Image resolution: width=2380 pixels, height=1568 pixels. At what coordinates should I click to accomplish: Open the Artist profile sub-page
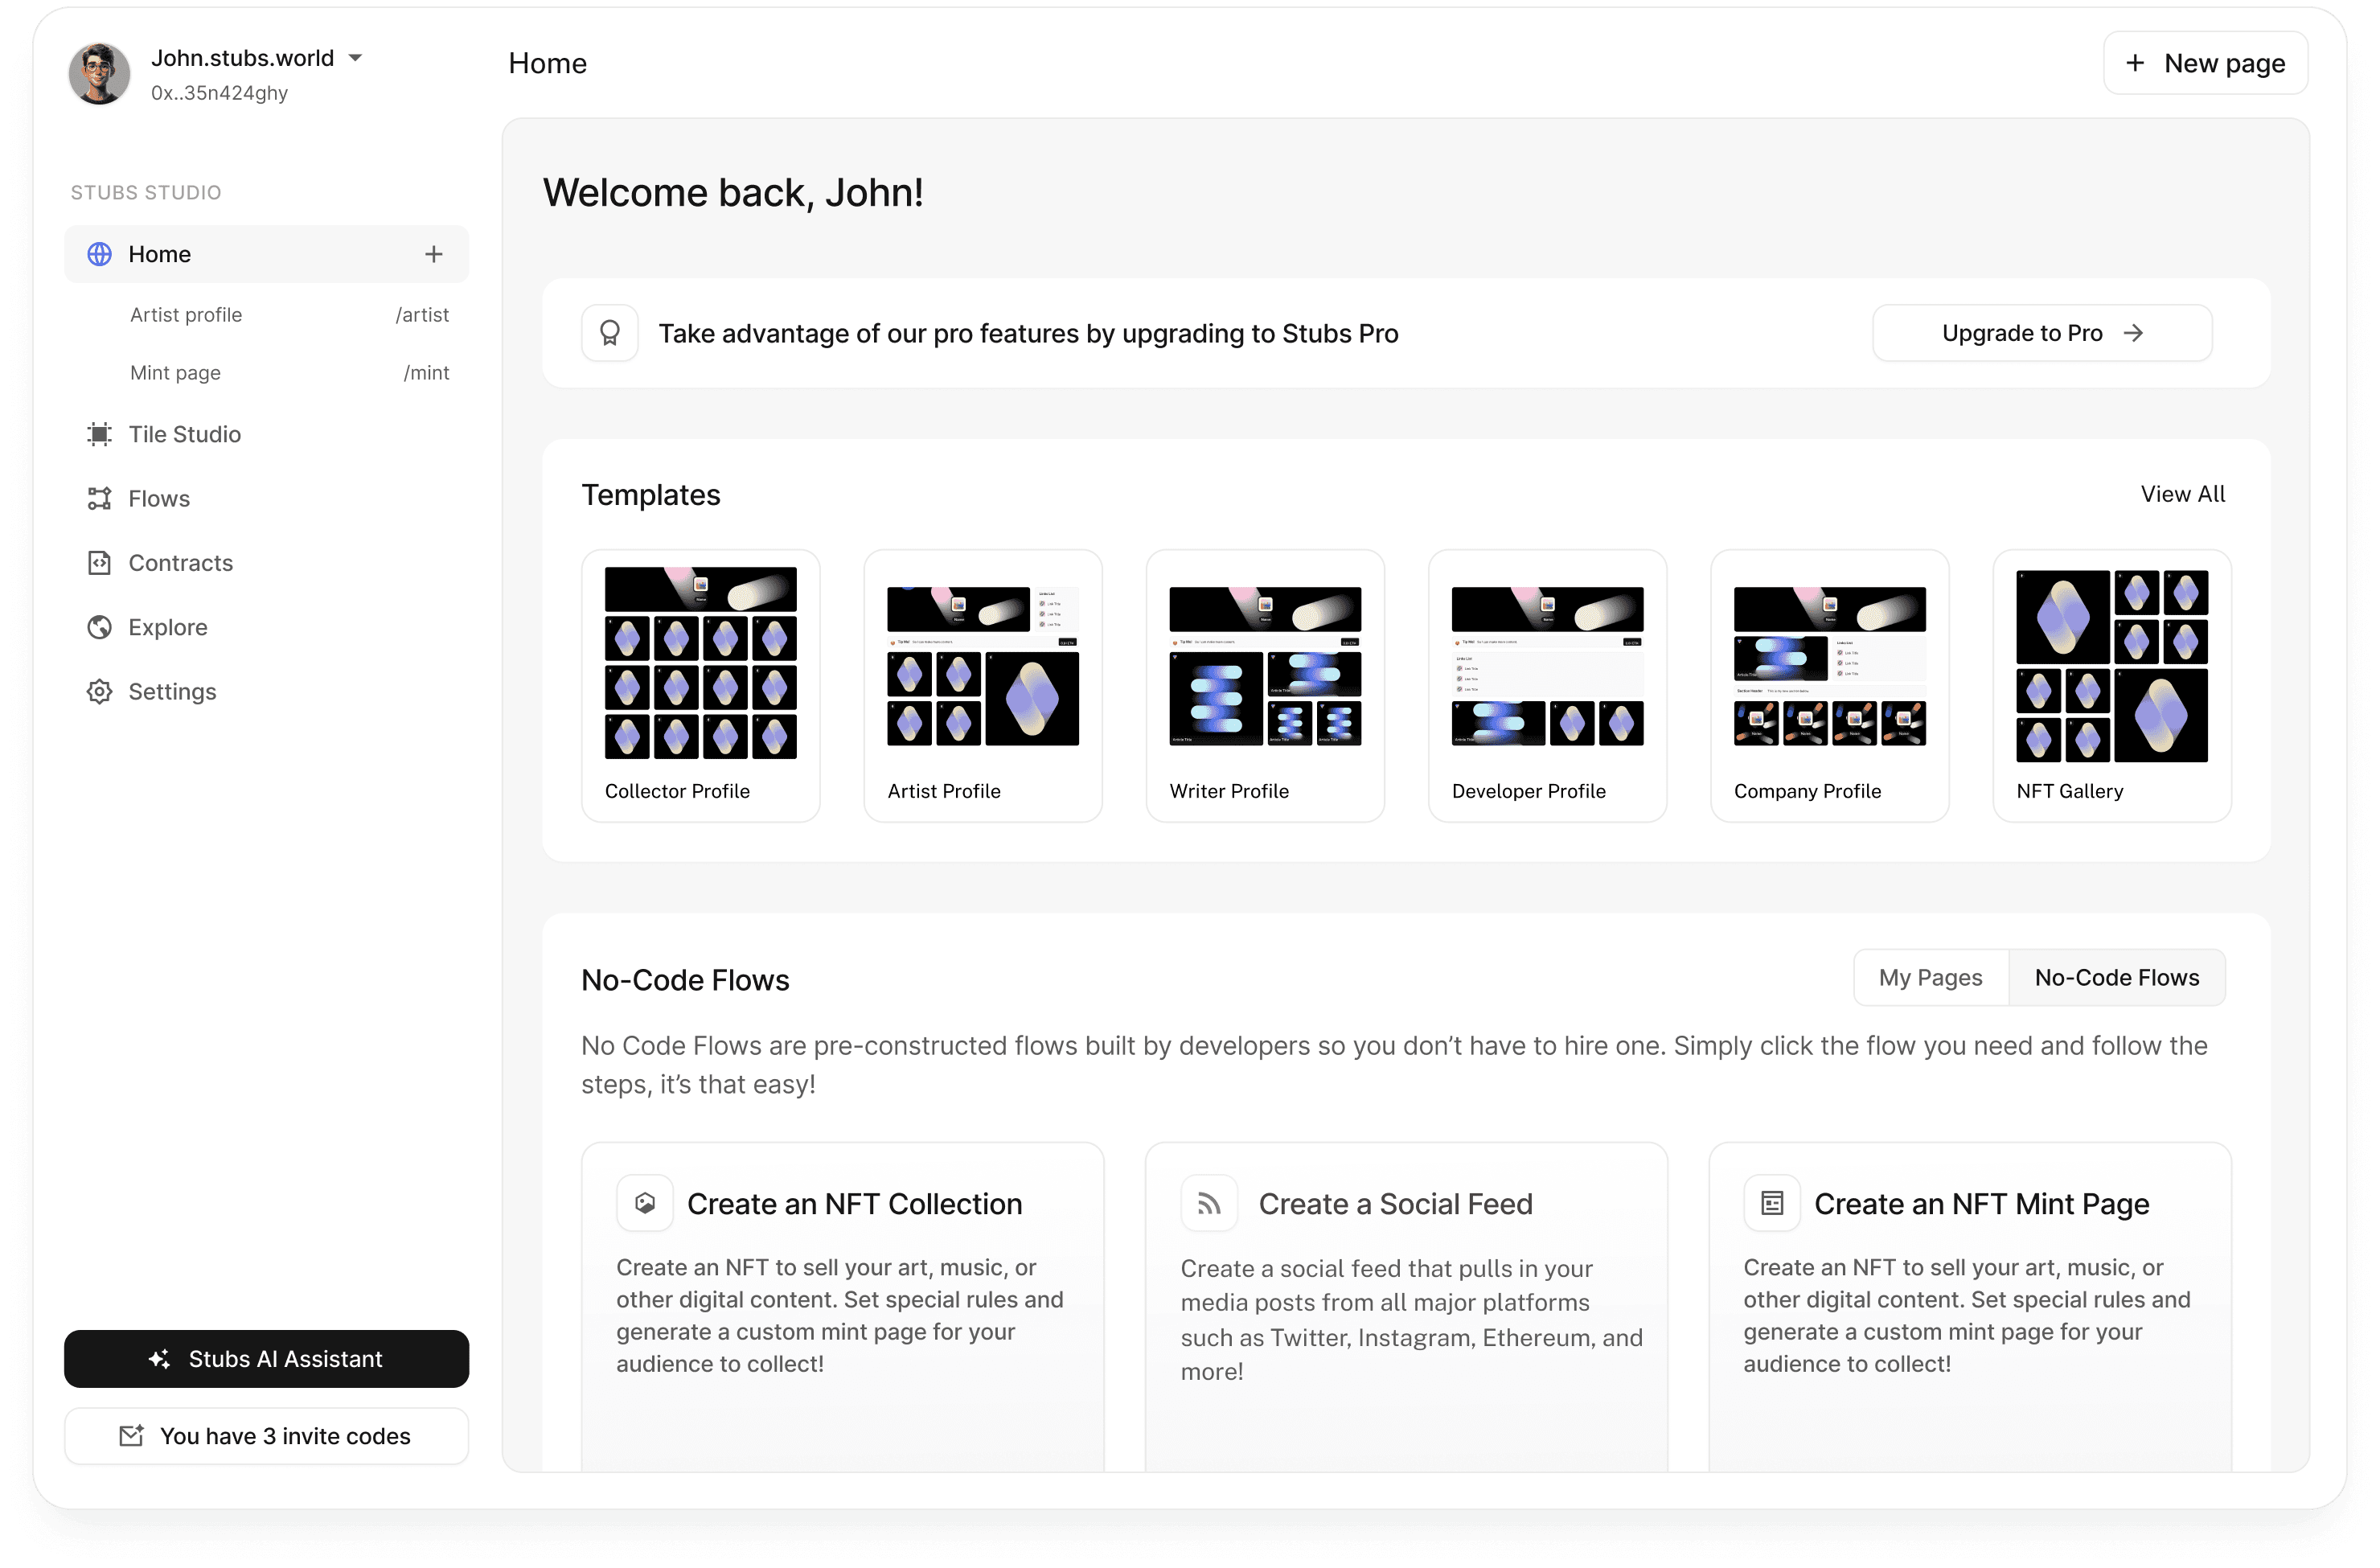186,315
